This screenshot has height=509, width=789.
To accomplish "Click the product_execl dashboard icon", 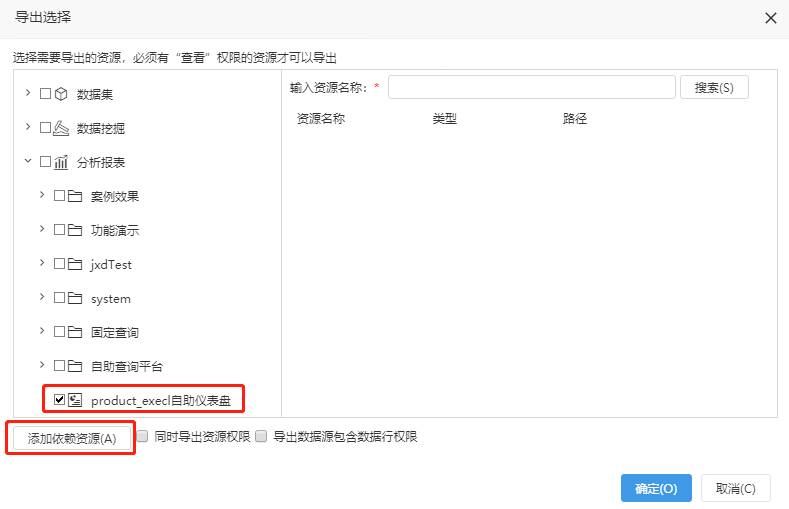I will (x=75, y=400).
